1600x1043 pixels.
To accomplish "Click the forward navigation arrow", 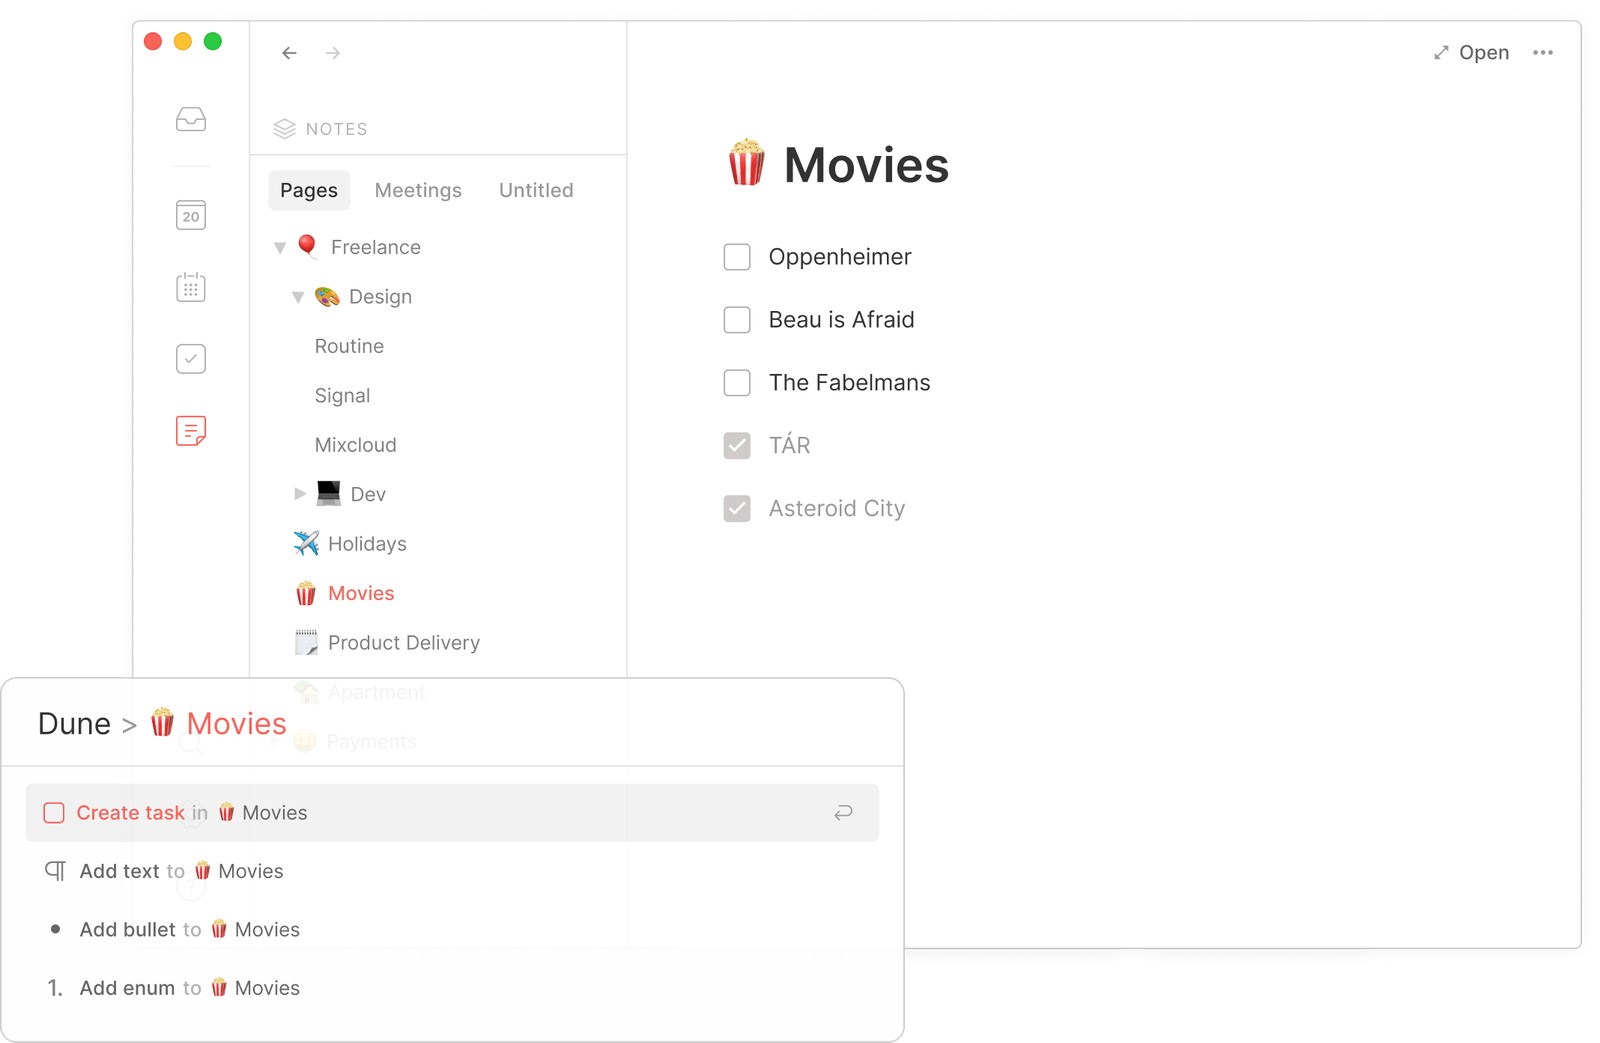I will [x=333, y=53].
